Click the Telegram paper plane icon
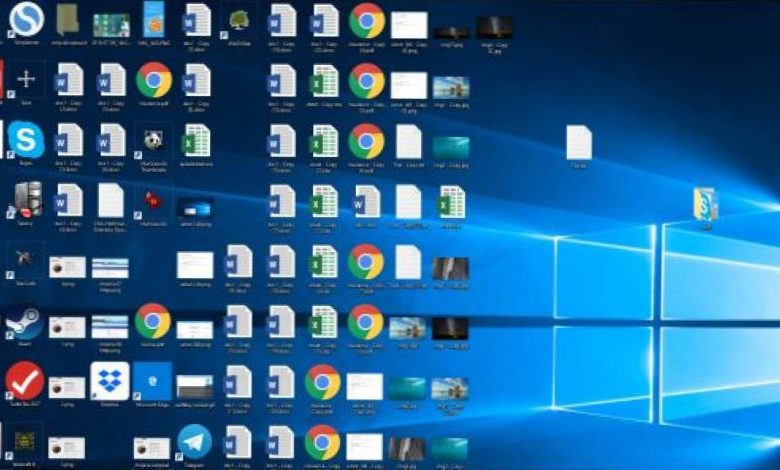This screenshot has height=470, width=780. point(194,442)
